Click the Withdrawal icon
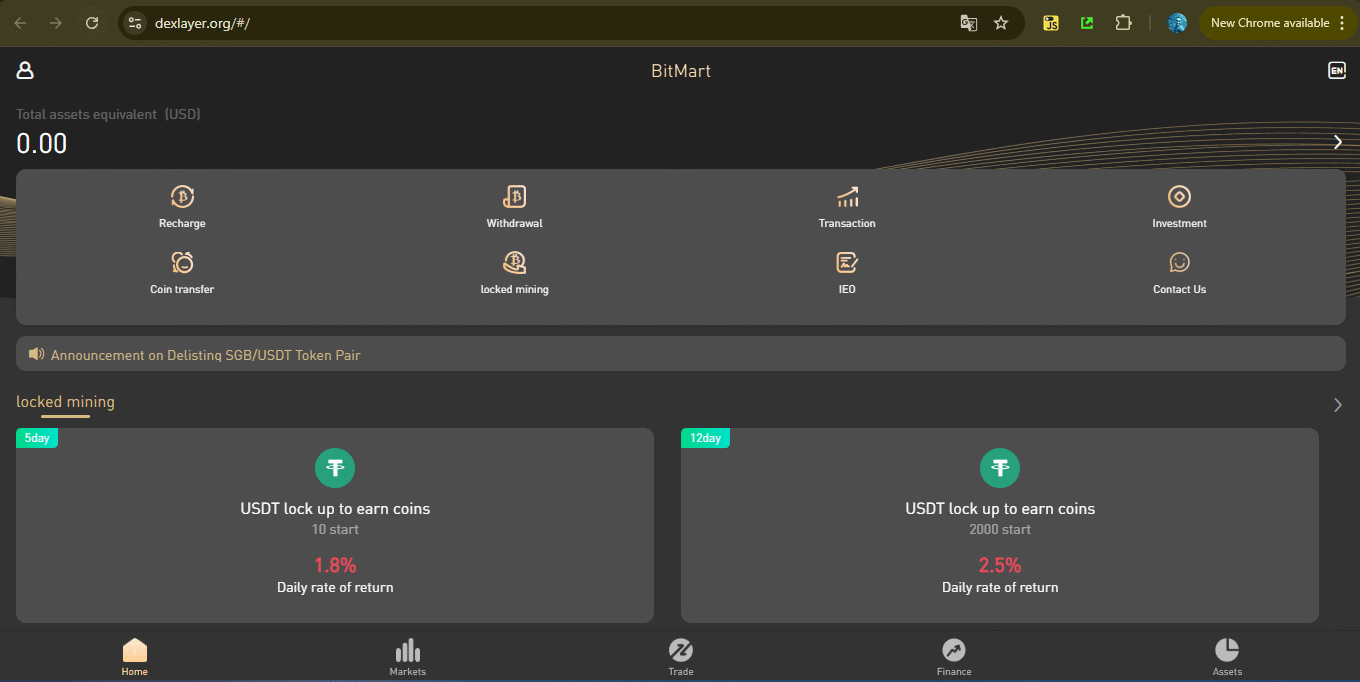This screenshot has height=682, width=1360. (514, 197)
